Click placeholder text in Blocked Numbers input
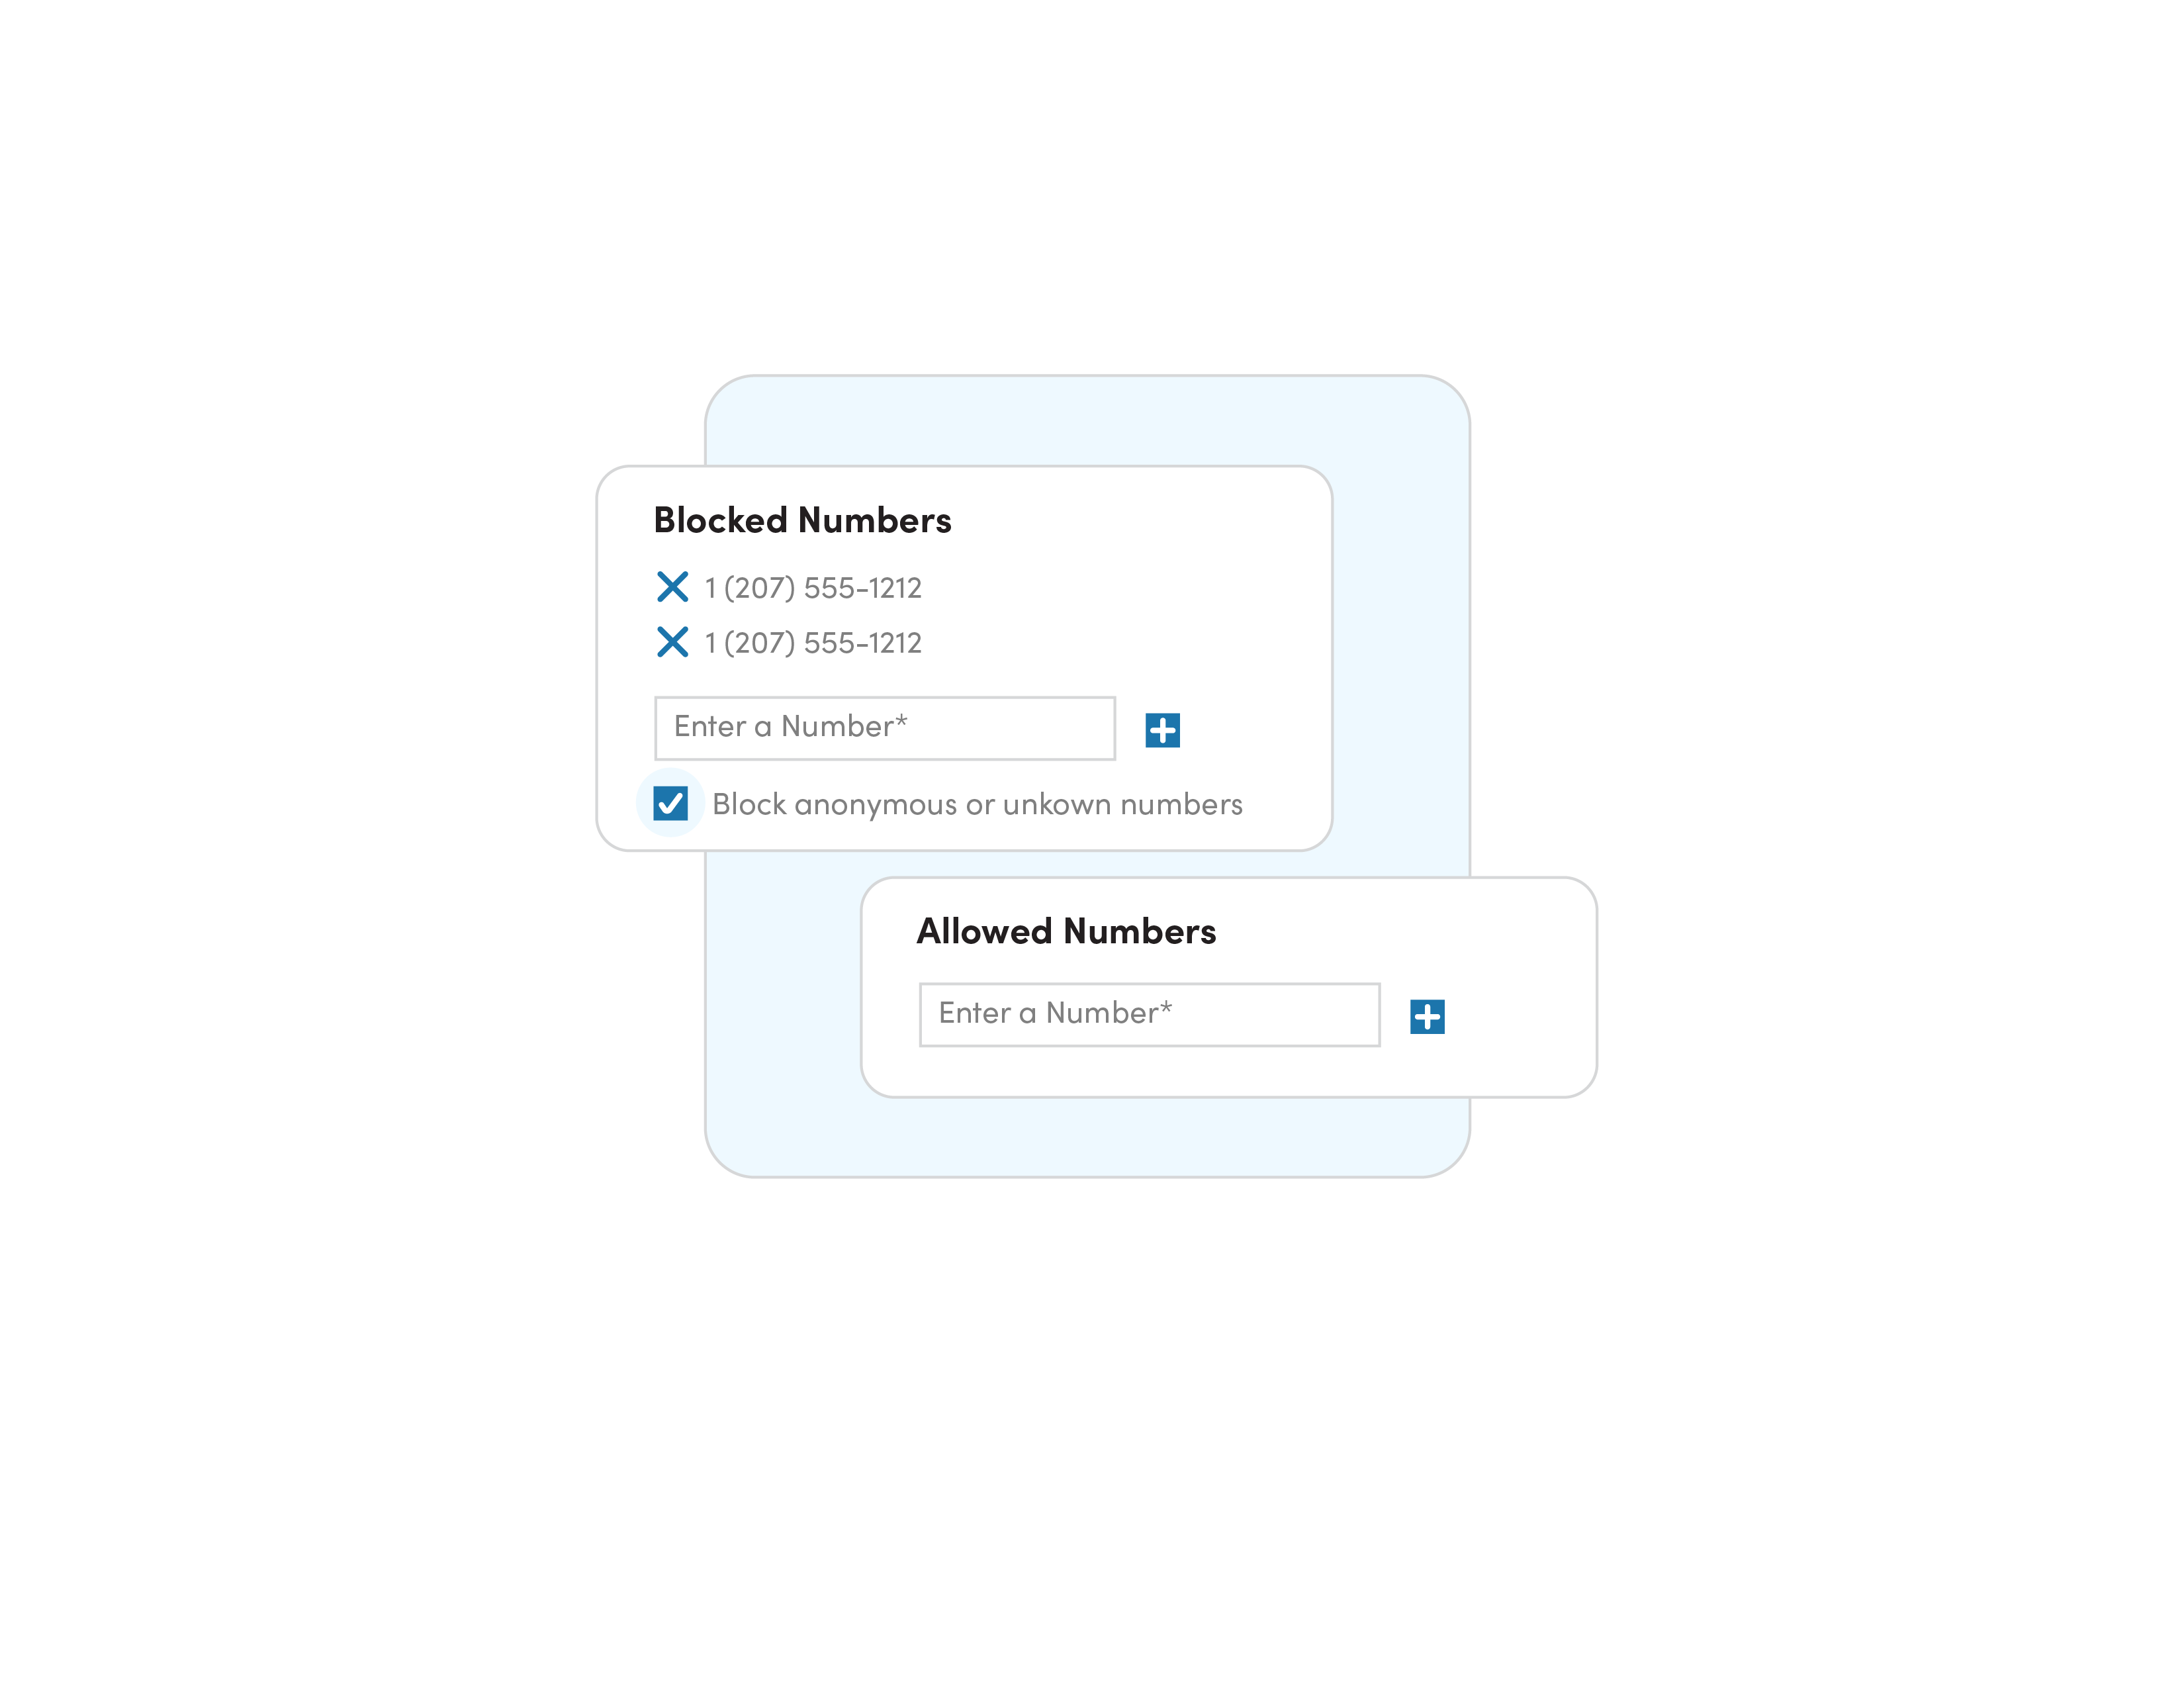The image size is (2184, 1688). click(x=790, y=726)
